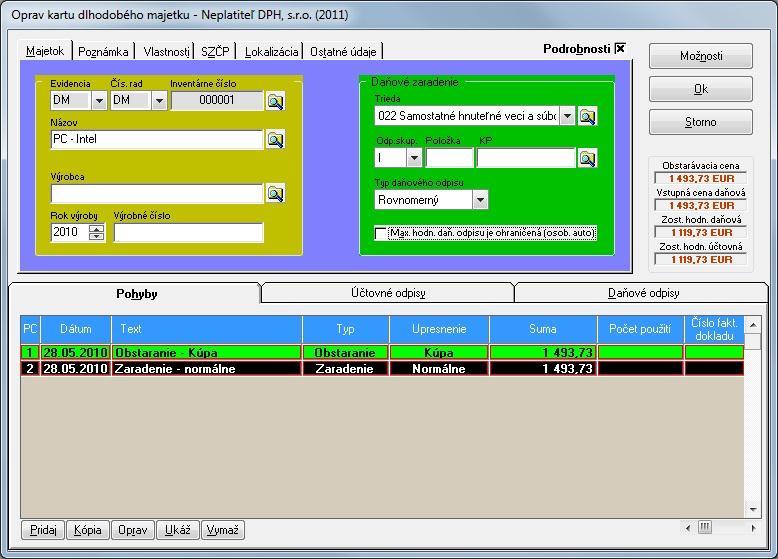Screen dimensions: 778x559
Task: Select the Obstaranie - Kúpa row
Action: [x=382, y=353]
